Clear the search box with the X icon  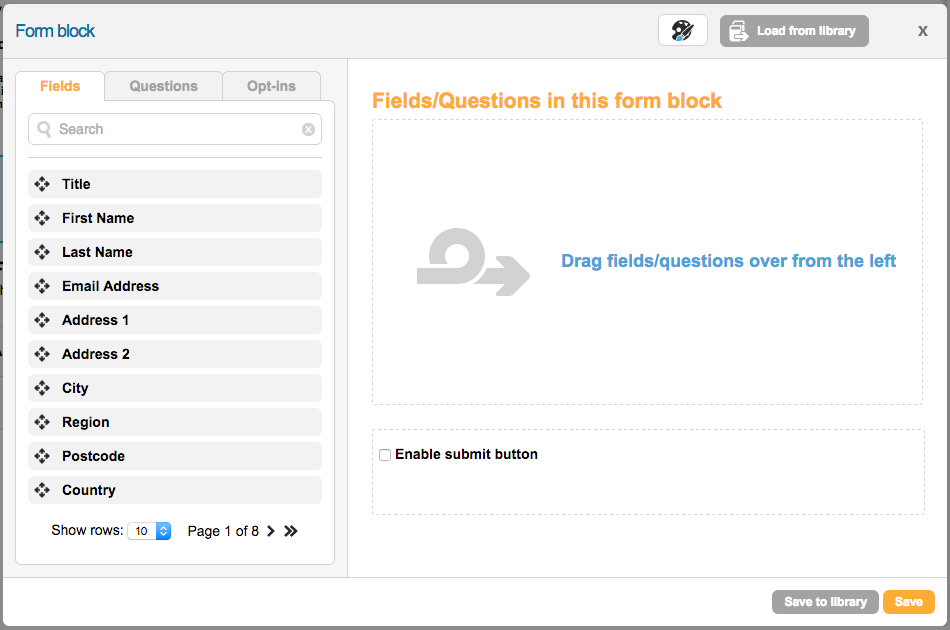point(308,129)
